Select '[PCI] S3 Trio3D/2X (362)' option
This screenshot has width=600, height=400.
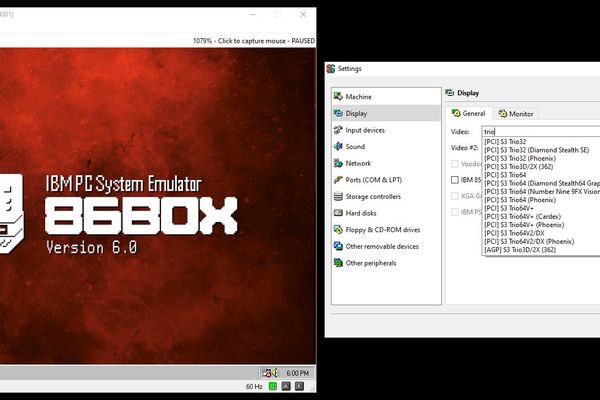(x=541, y=167)
